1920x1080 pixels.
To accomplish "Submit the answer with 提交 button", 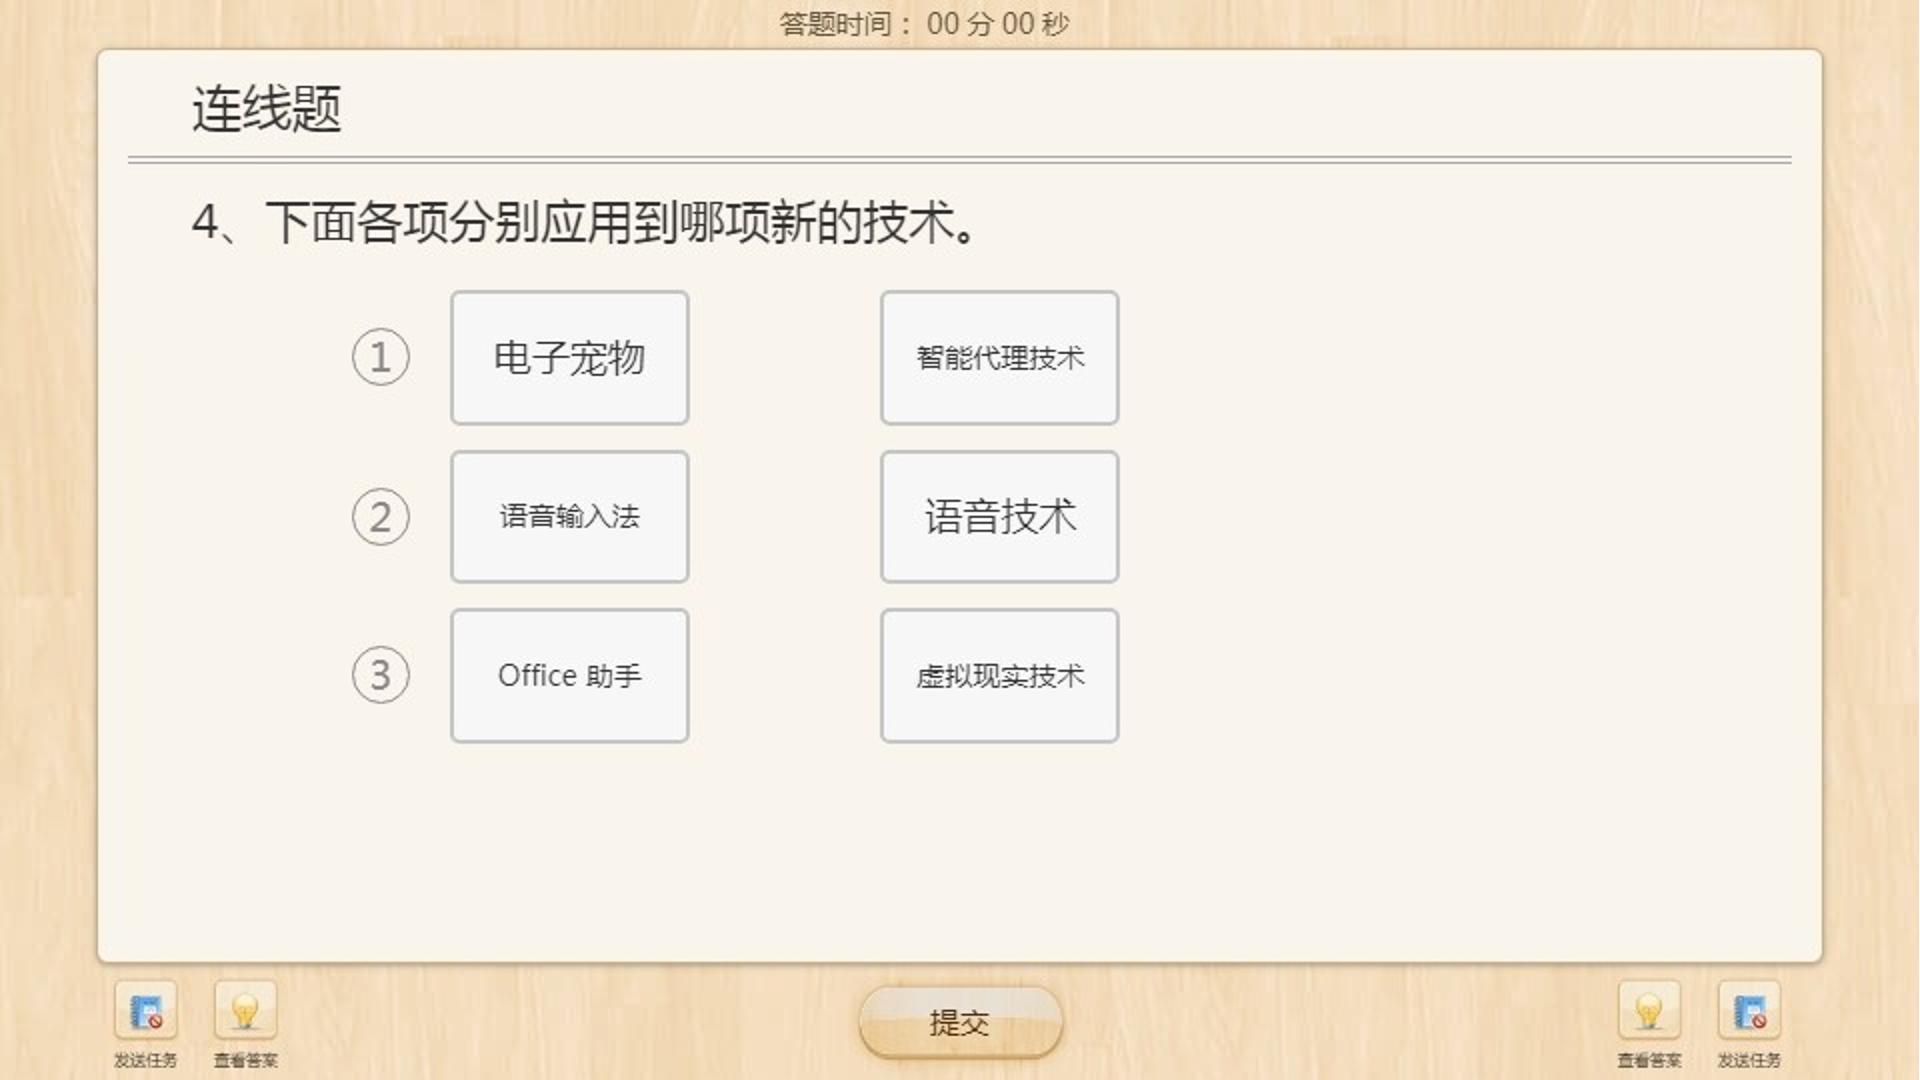I will 960,1022.
